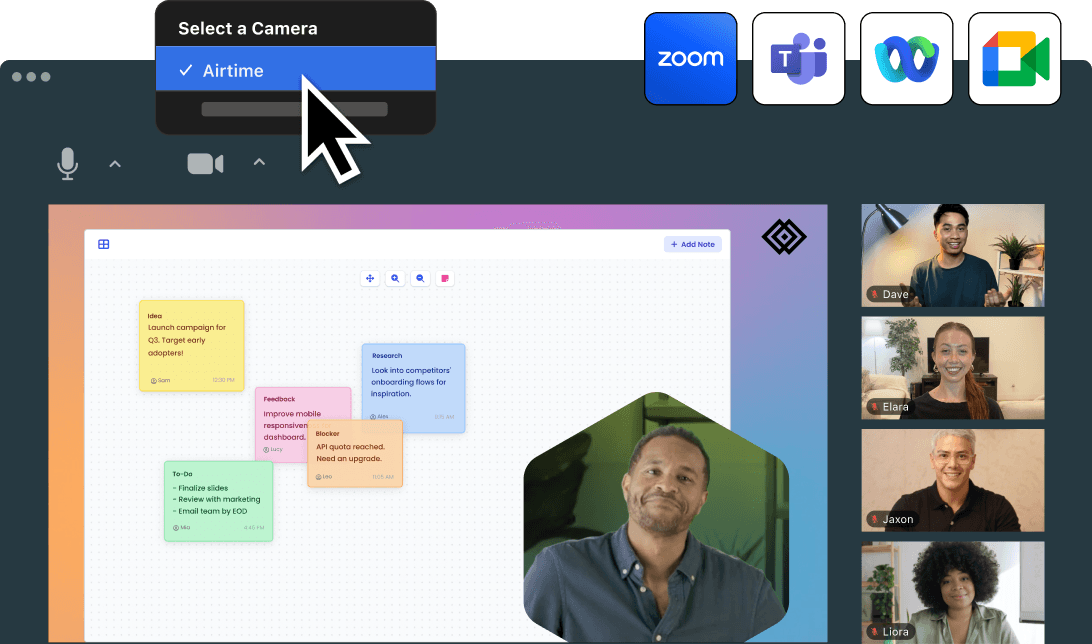Screen dimensions: 1092x644
Task: Click the author name Sam on Idea note
Action: tap(164, 380)
